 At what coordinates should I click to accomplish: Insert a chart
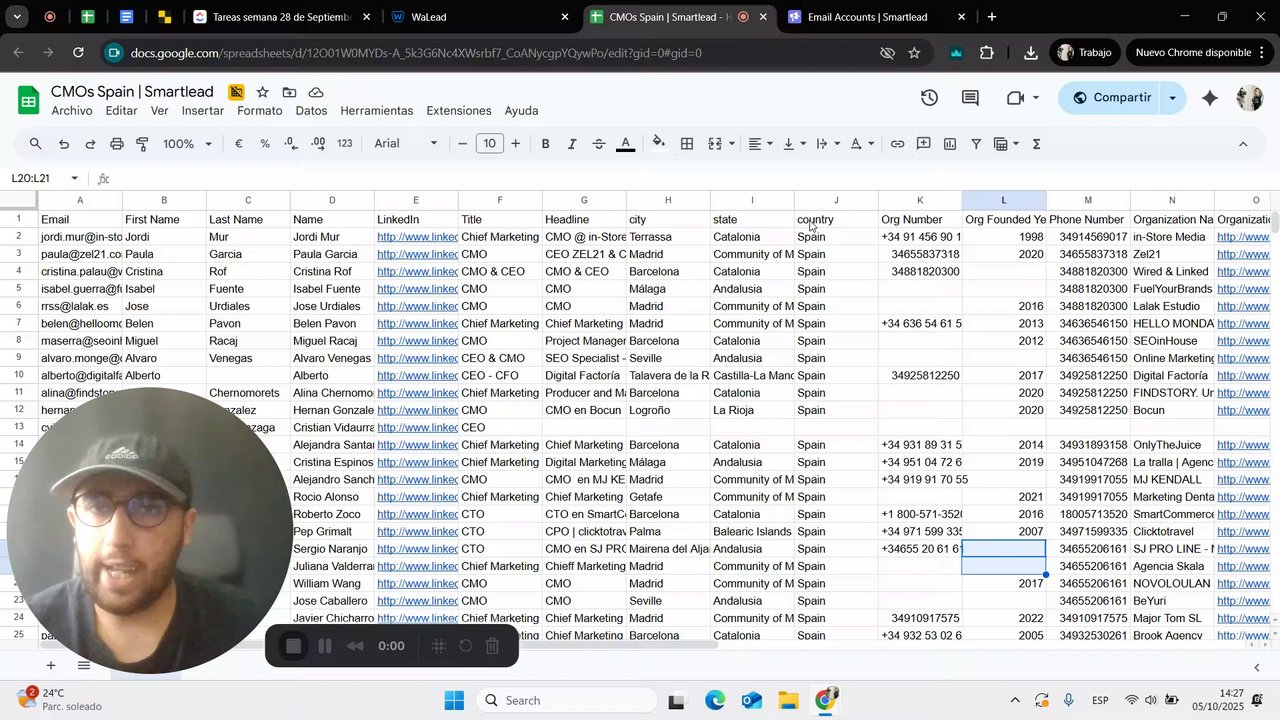[950, 144]
